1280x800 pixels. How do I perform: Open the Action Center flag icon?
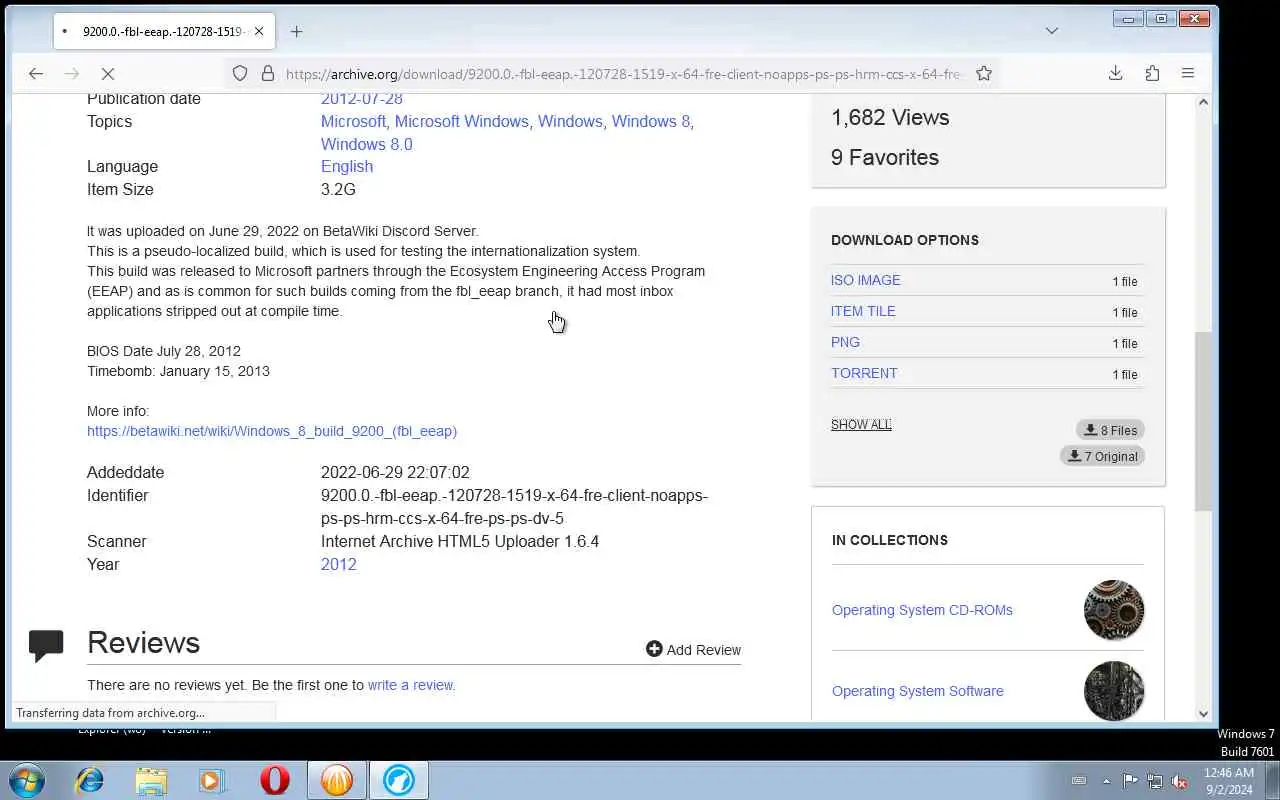tap(1131, 781)
